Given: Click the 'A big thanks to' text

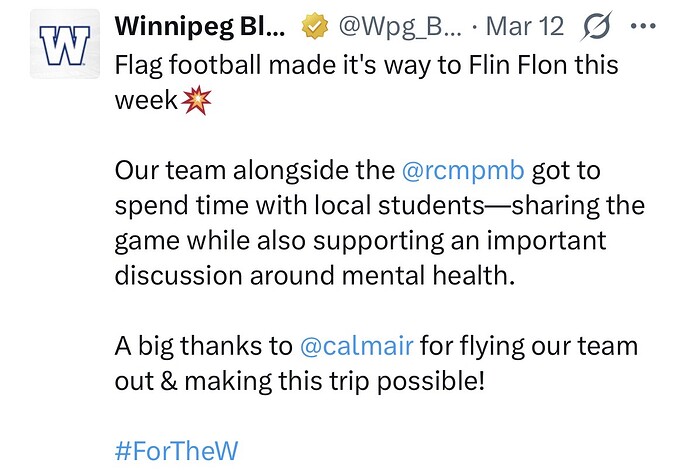Looking at the screenshot, I should (x=204, y=346).
